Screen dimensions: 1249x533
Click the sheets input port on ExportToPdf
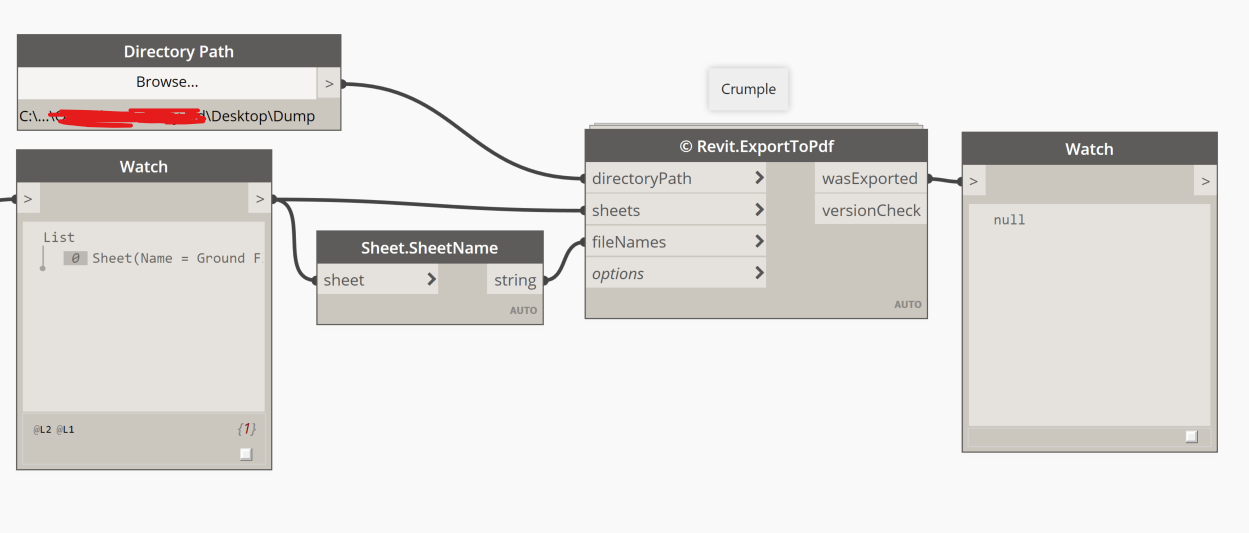click(x=676, y=210)
